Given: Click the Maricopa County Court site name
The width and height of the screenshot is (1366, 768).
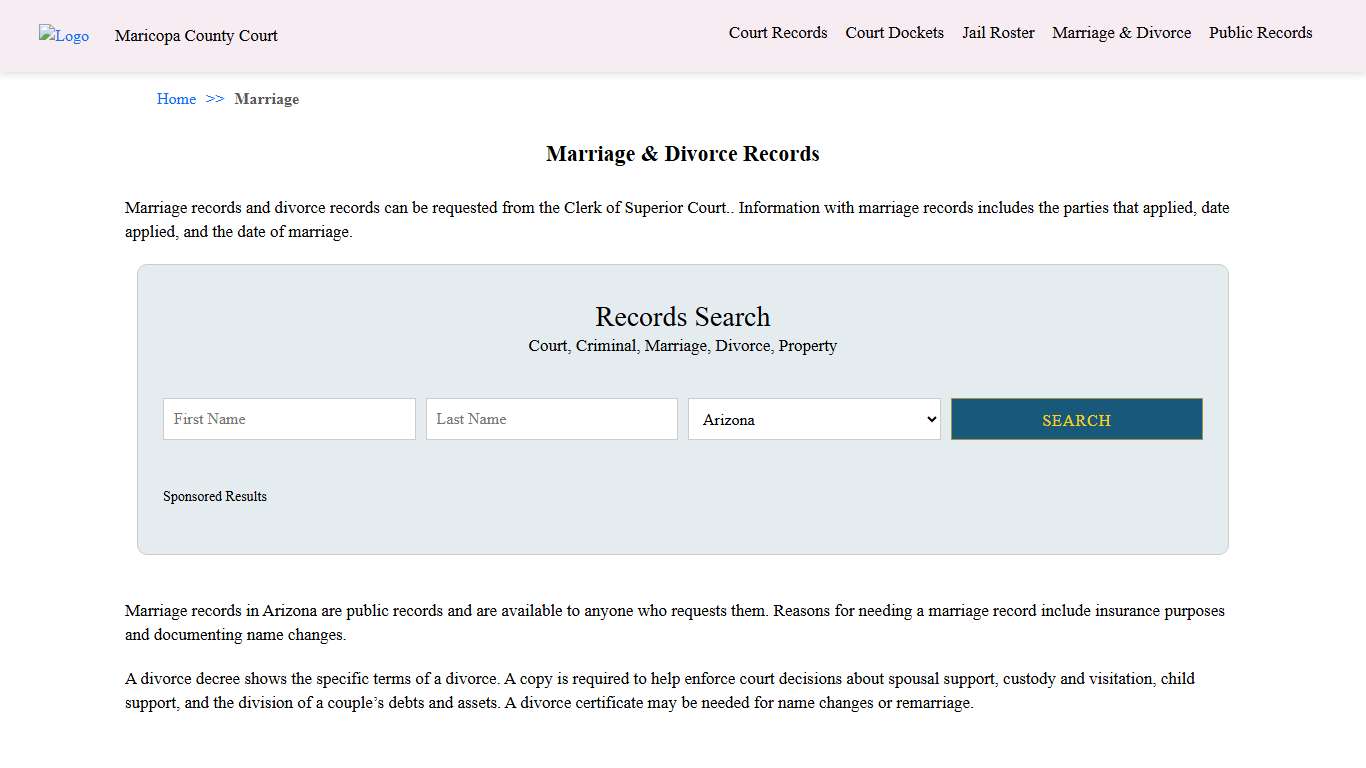Looking at the screenshot, I should (196, 36).
